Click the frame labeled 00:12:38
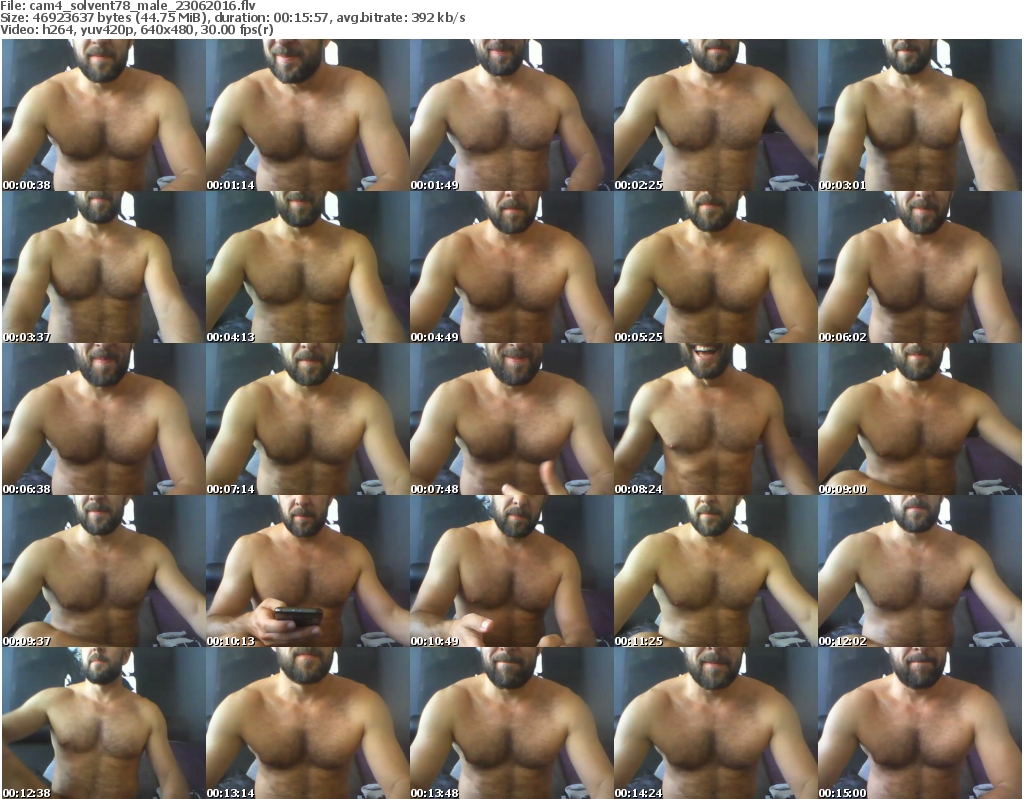 pos(104,723)
